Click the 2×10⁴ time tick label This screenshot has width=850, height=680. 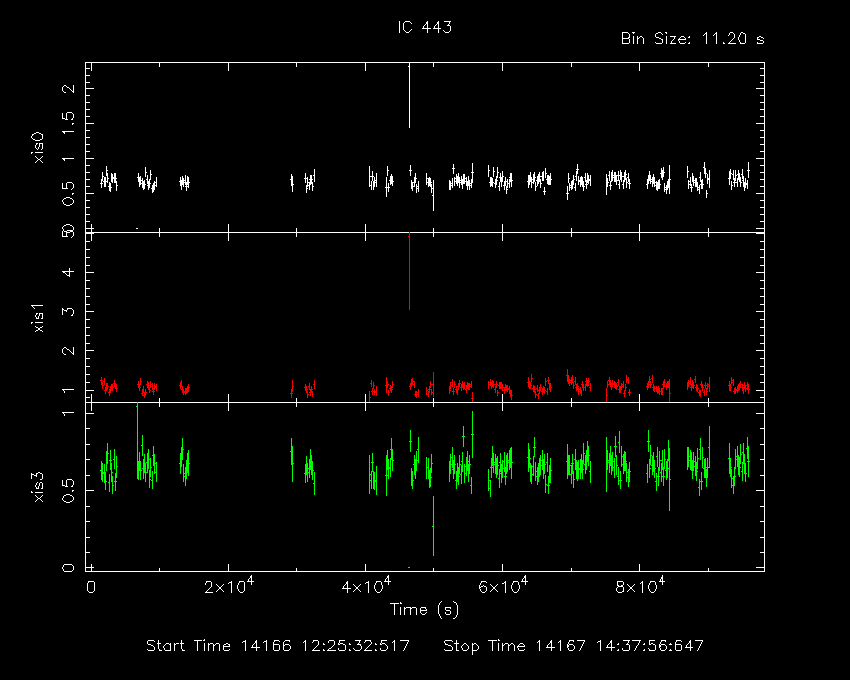[229, 586]
